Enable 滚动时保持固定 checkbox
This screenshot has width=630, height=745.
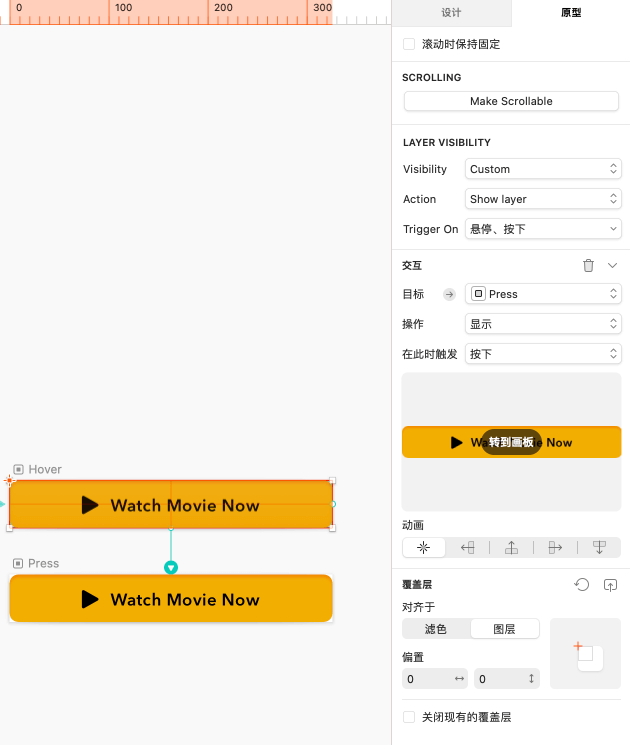(x=409, y=44)
